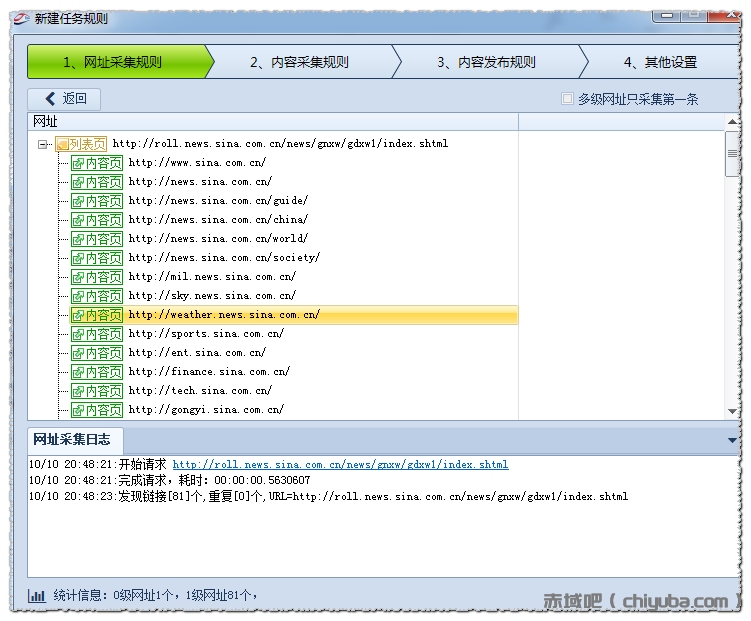Screen dimensions: 751x621
Task: Click 内容页 icon for sky.news.sina.com.cn
Action: 97,296
